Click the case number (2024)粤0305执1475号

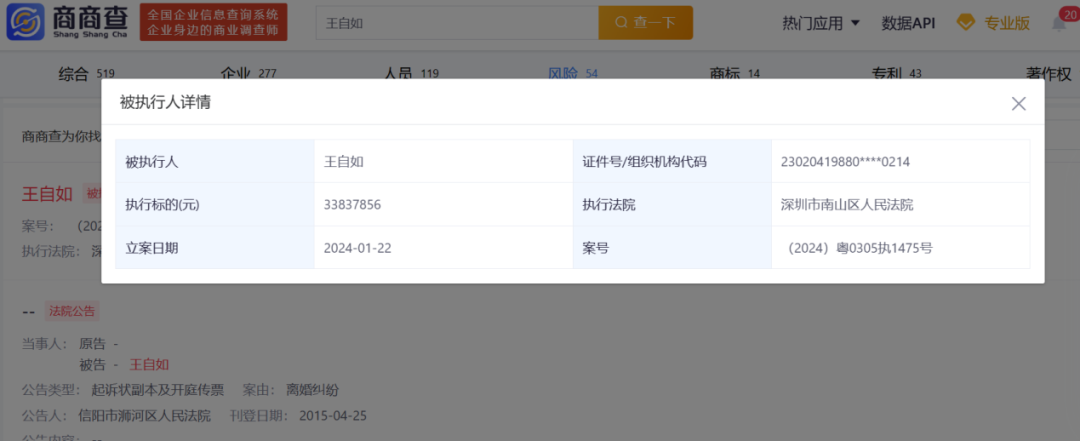click(x=859, y=248)
